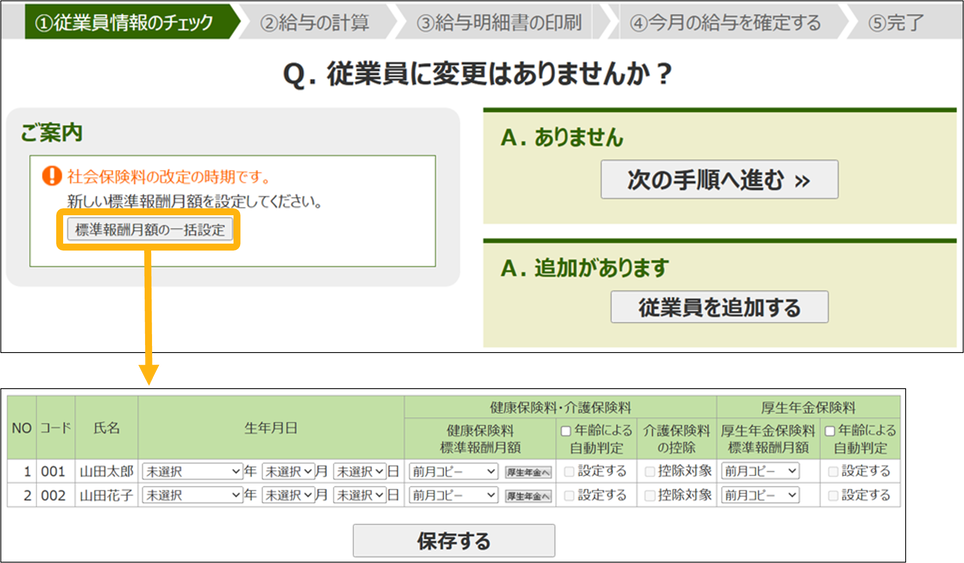Open birth day dropdown for 山田太郎
The height and width of the screenshot is (563, 964).
[x=360, y=471]
